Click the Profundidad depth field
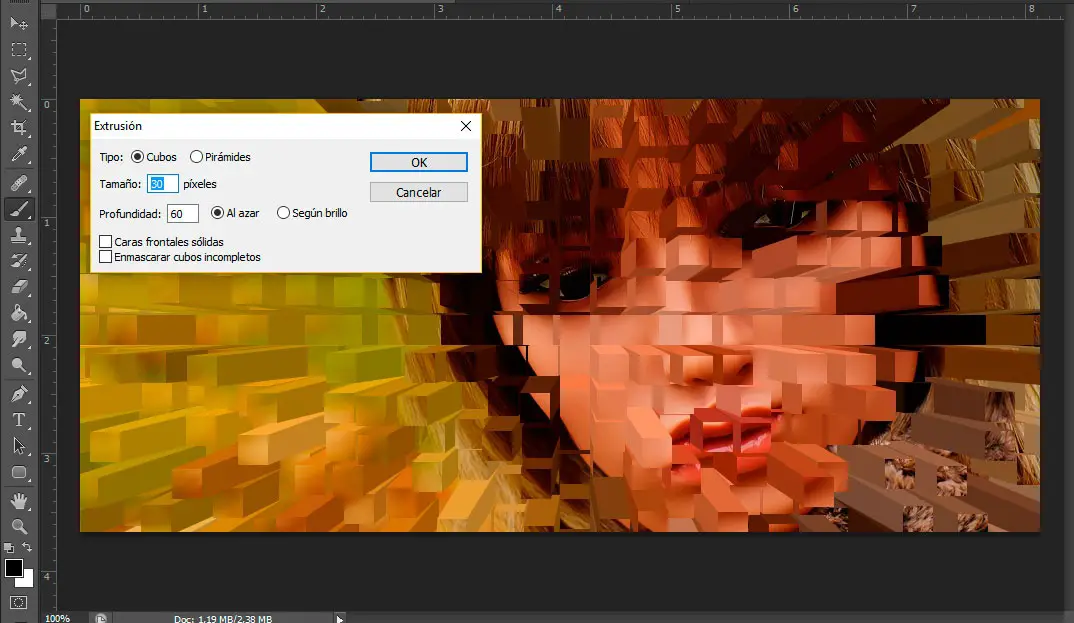The image size is (1074, 623). click(x=183, y=214)
